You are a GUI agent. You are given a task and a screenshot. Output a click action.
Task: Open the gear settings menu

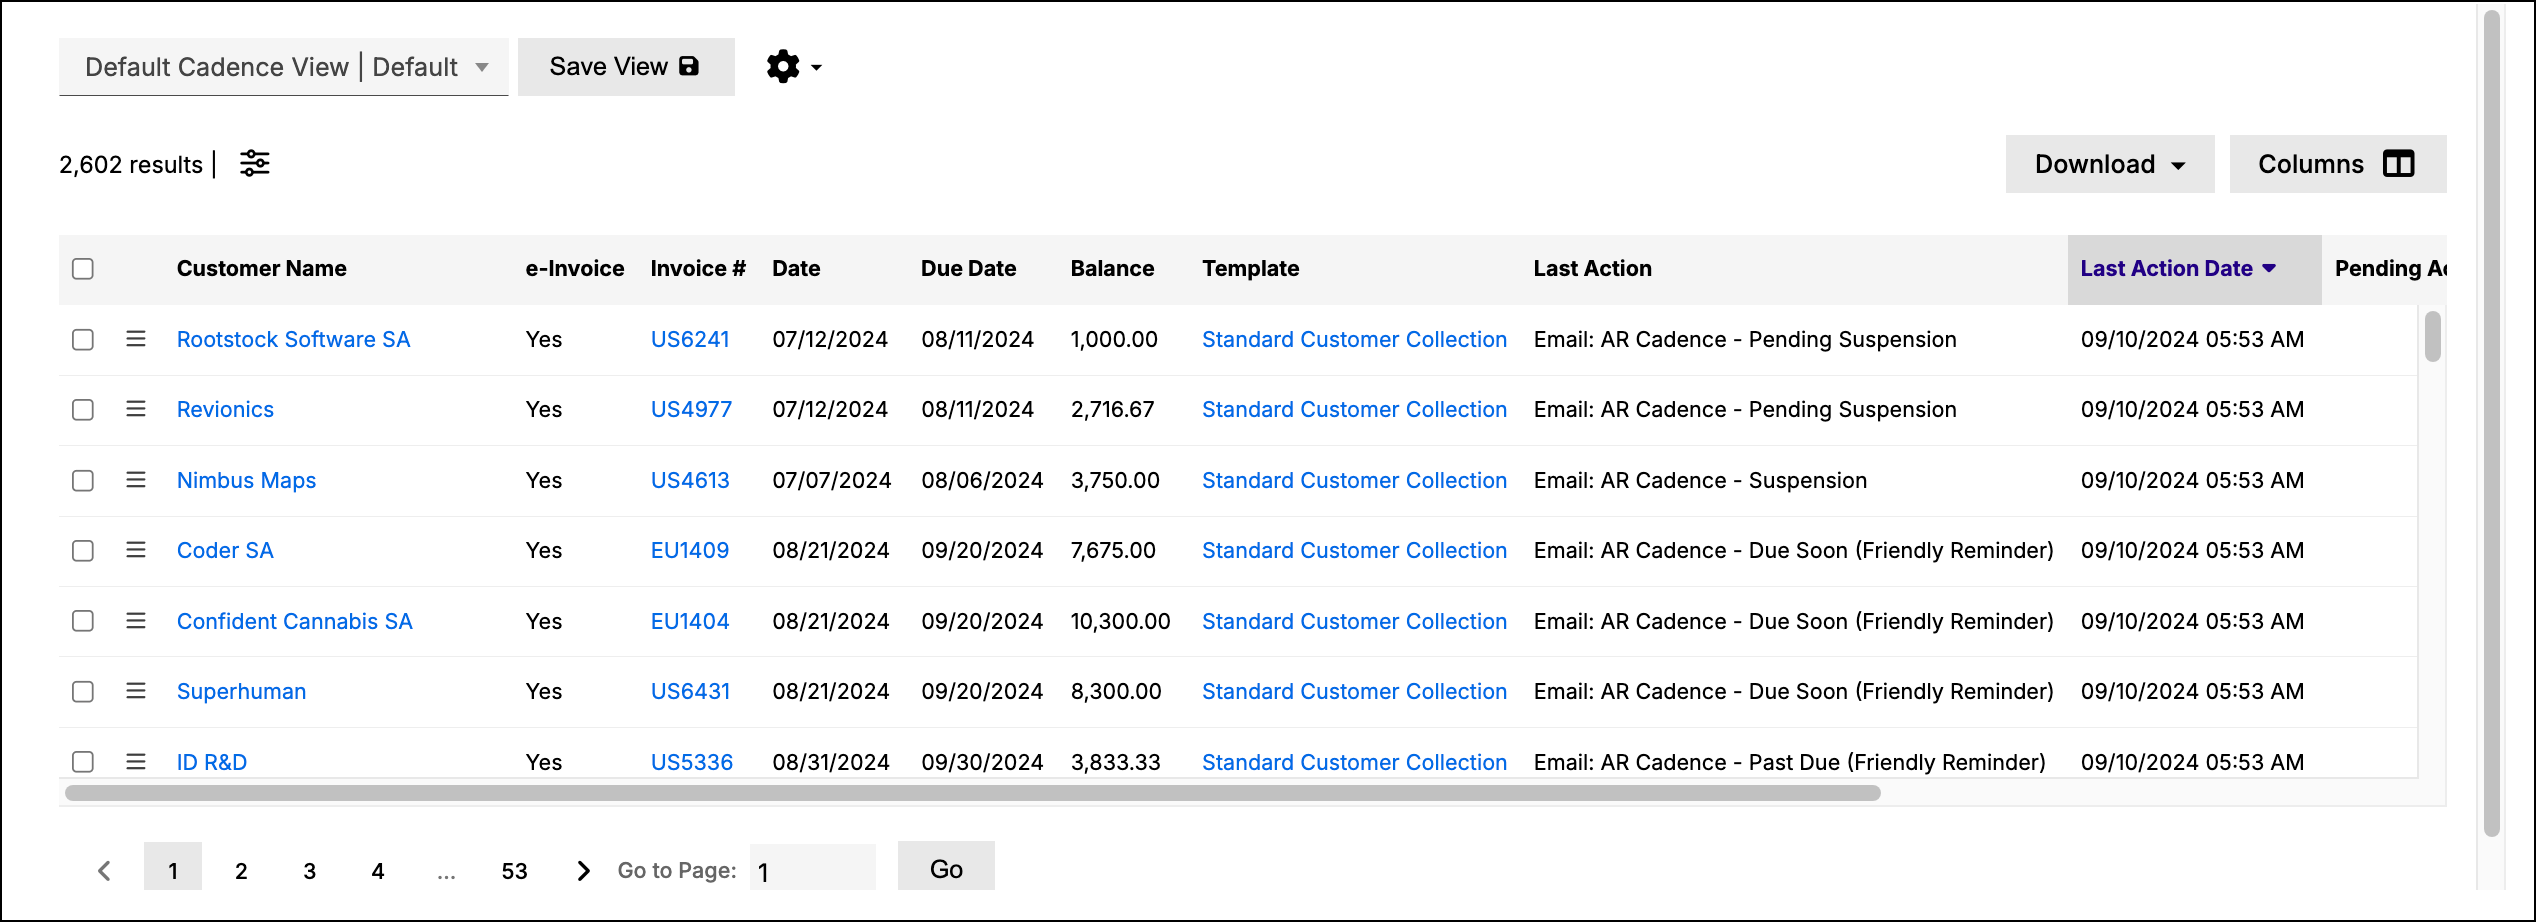click(x=794, y=67)
